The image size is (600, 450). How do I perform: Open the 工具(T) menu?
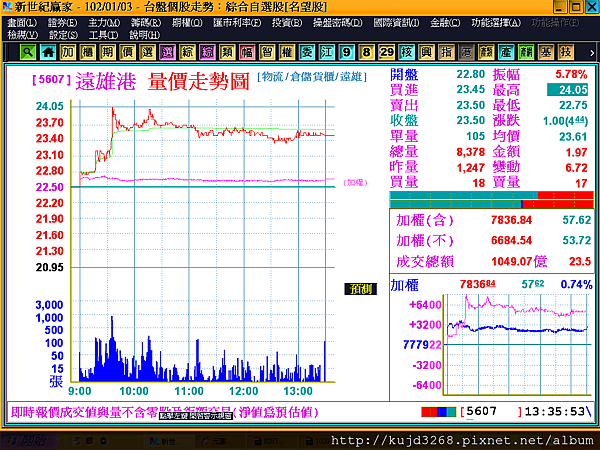(103, 35)
